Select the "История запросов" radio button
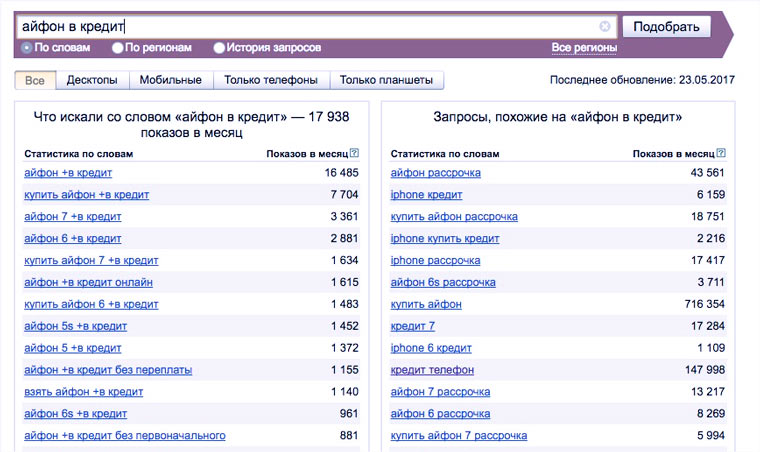Screen dimensions: 760x452 (219, 47)
